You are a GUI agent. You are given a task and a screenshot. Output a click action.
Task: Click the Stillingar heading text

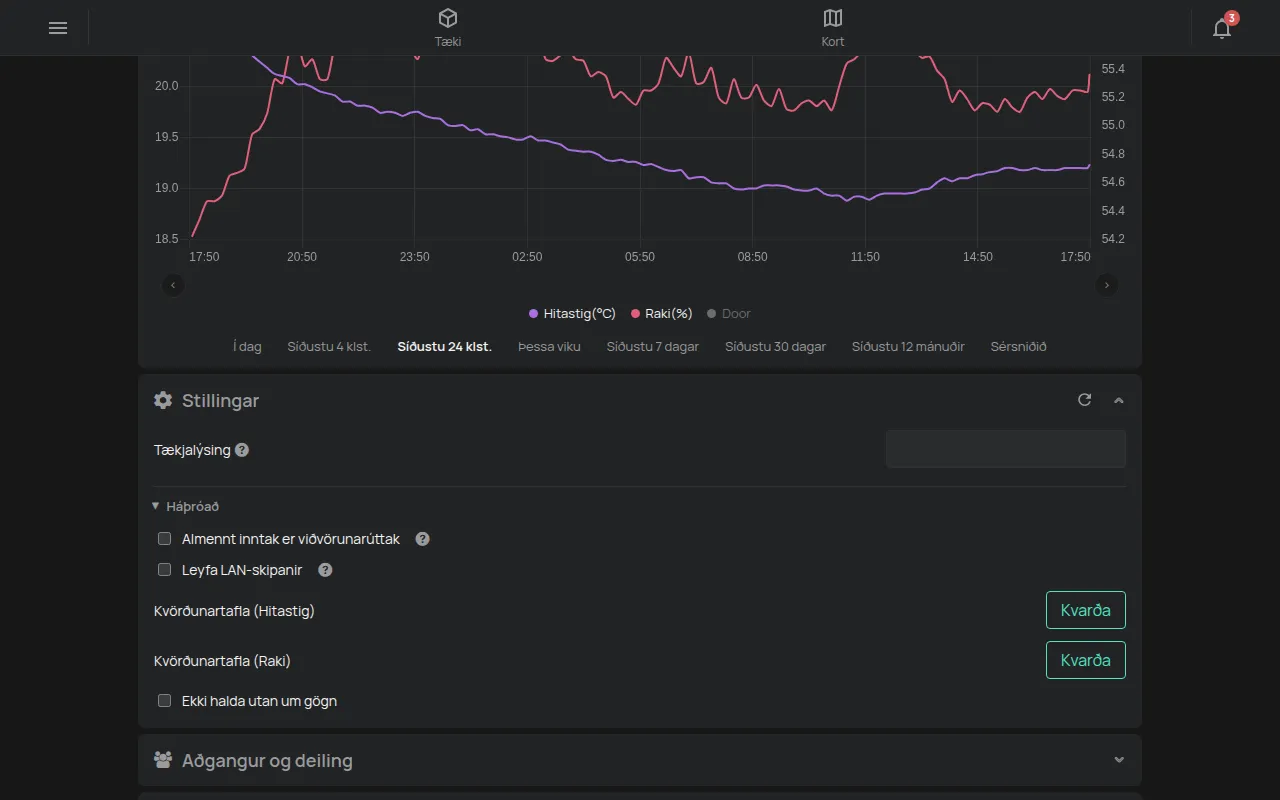(x=220, y=400)
